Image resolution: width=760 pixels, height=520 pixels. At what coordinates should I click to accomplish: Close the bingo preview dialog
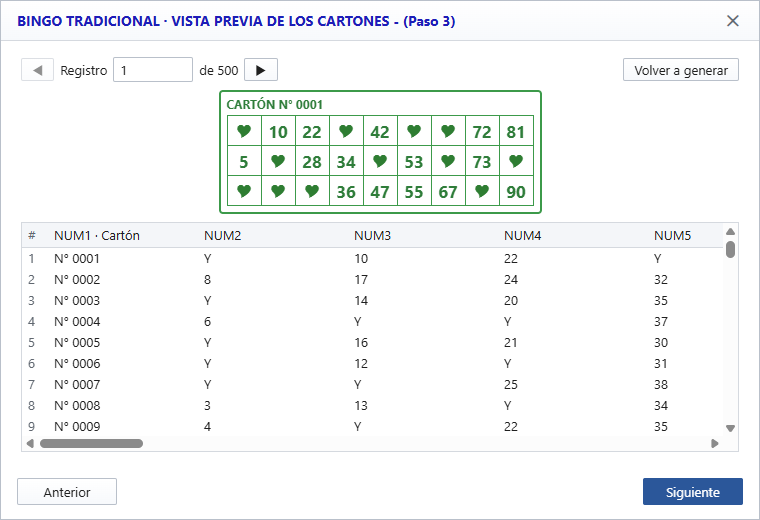tap(733, 21)
